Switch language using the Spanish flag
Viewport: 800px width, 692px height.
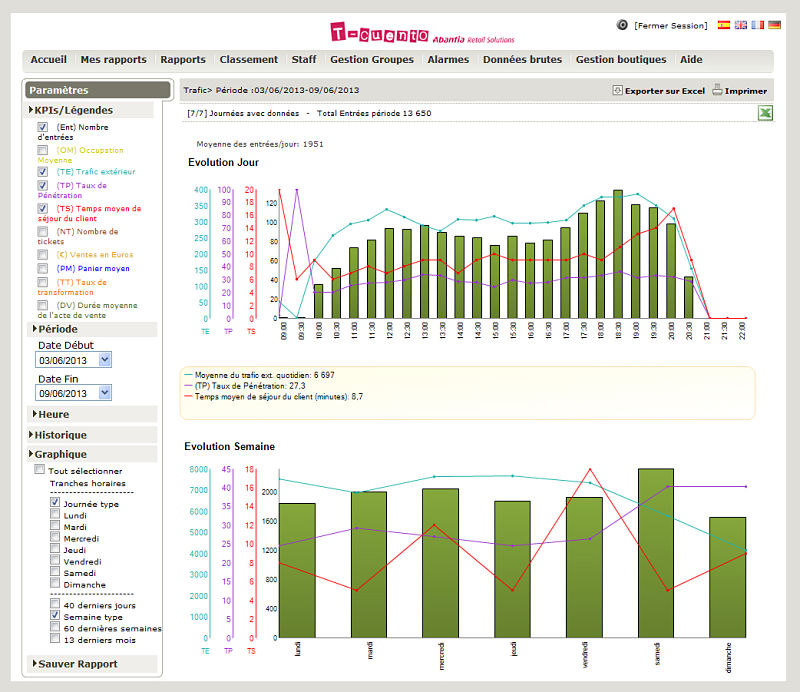pos(724,25)
